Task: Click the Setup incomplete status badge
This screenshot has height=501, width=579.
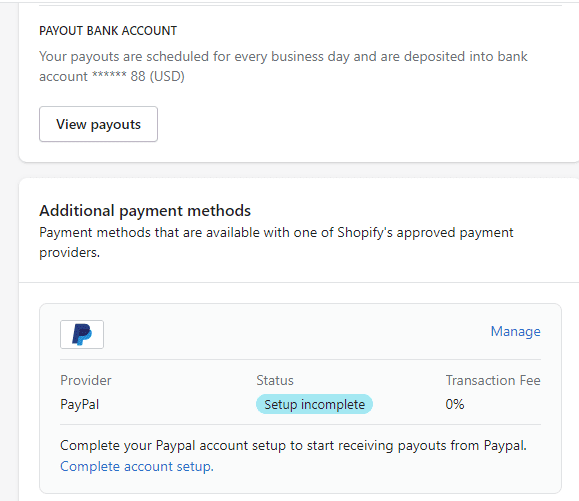Action: point(314,404)
